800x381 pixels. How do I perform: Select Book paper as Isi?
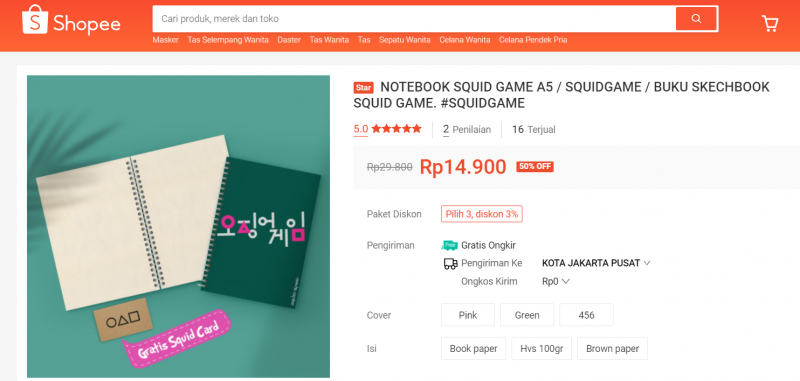coord(473,348)
